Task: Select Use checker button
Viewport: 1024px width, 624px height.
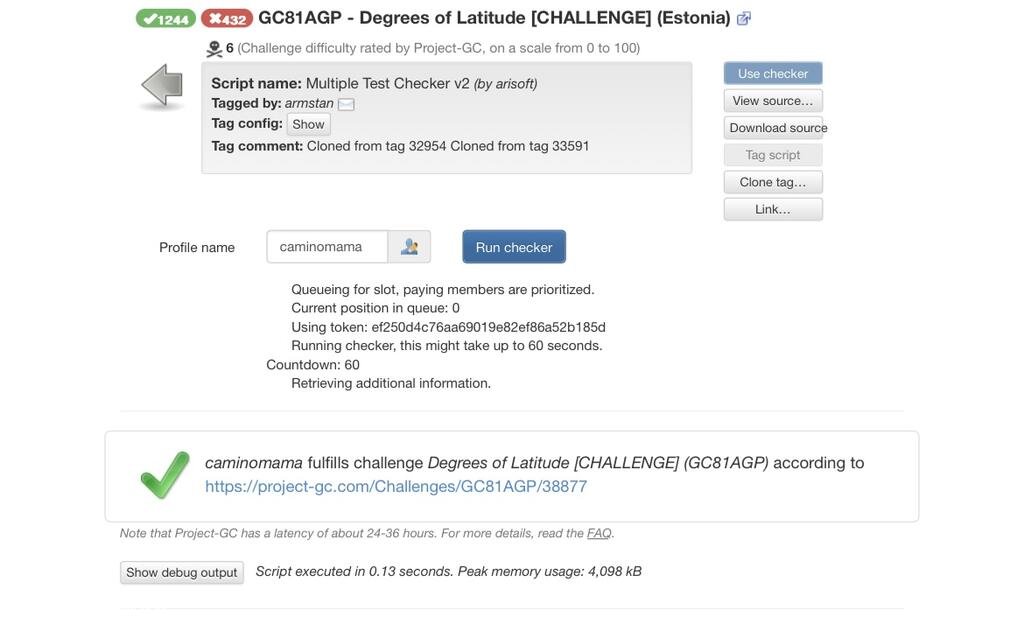Action: pos(773,74)
